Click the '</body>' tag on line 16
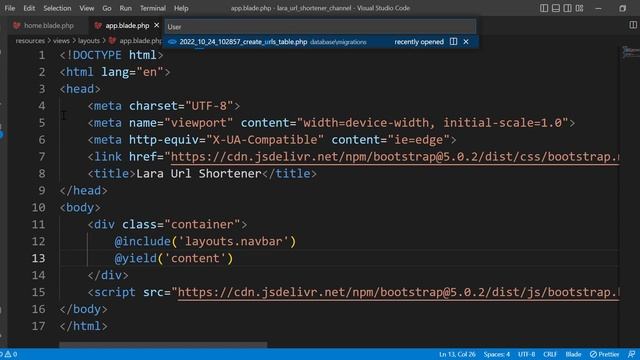 coord(84,309)
